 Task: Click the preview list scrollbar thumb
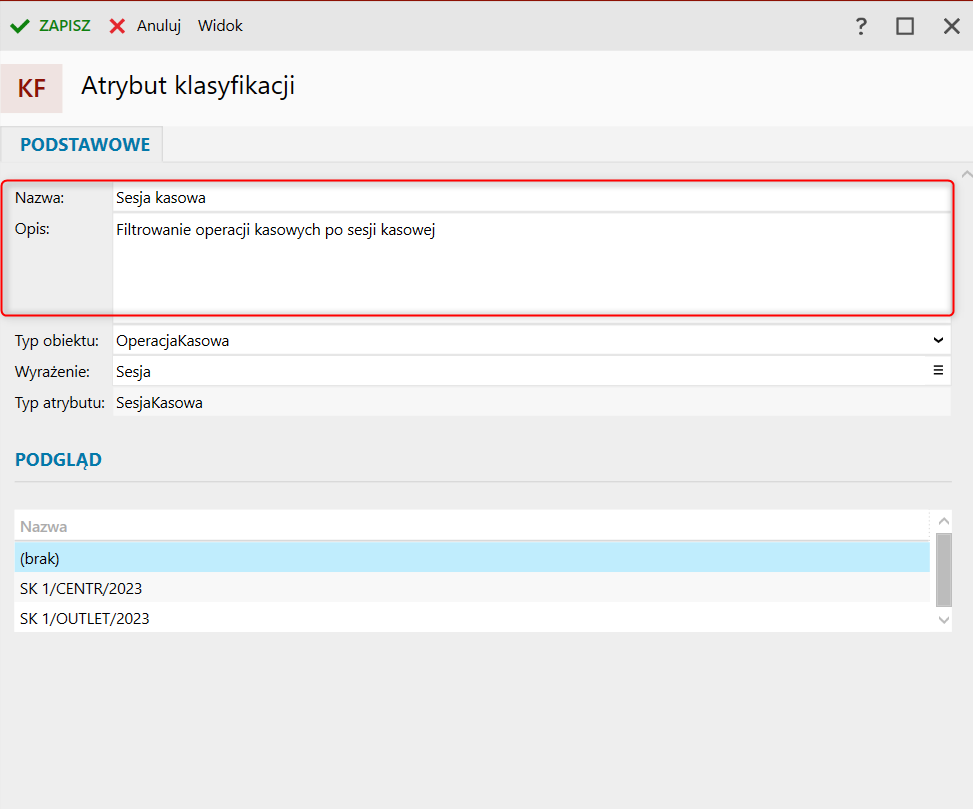pyautogui.click(x=944, y=570)
